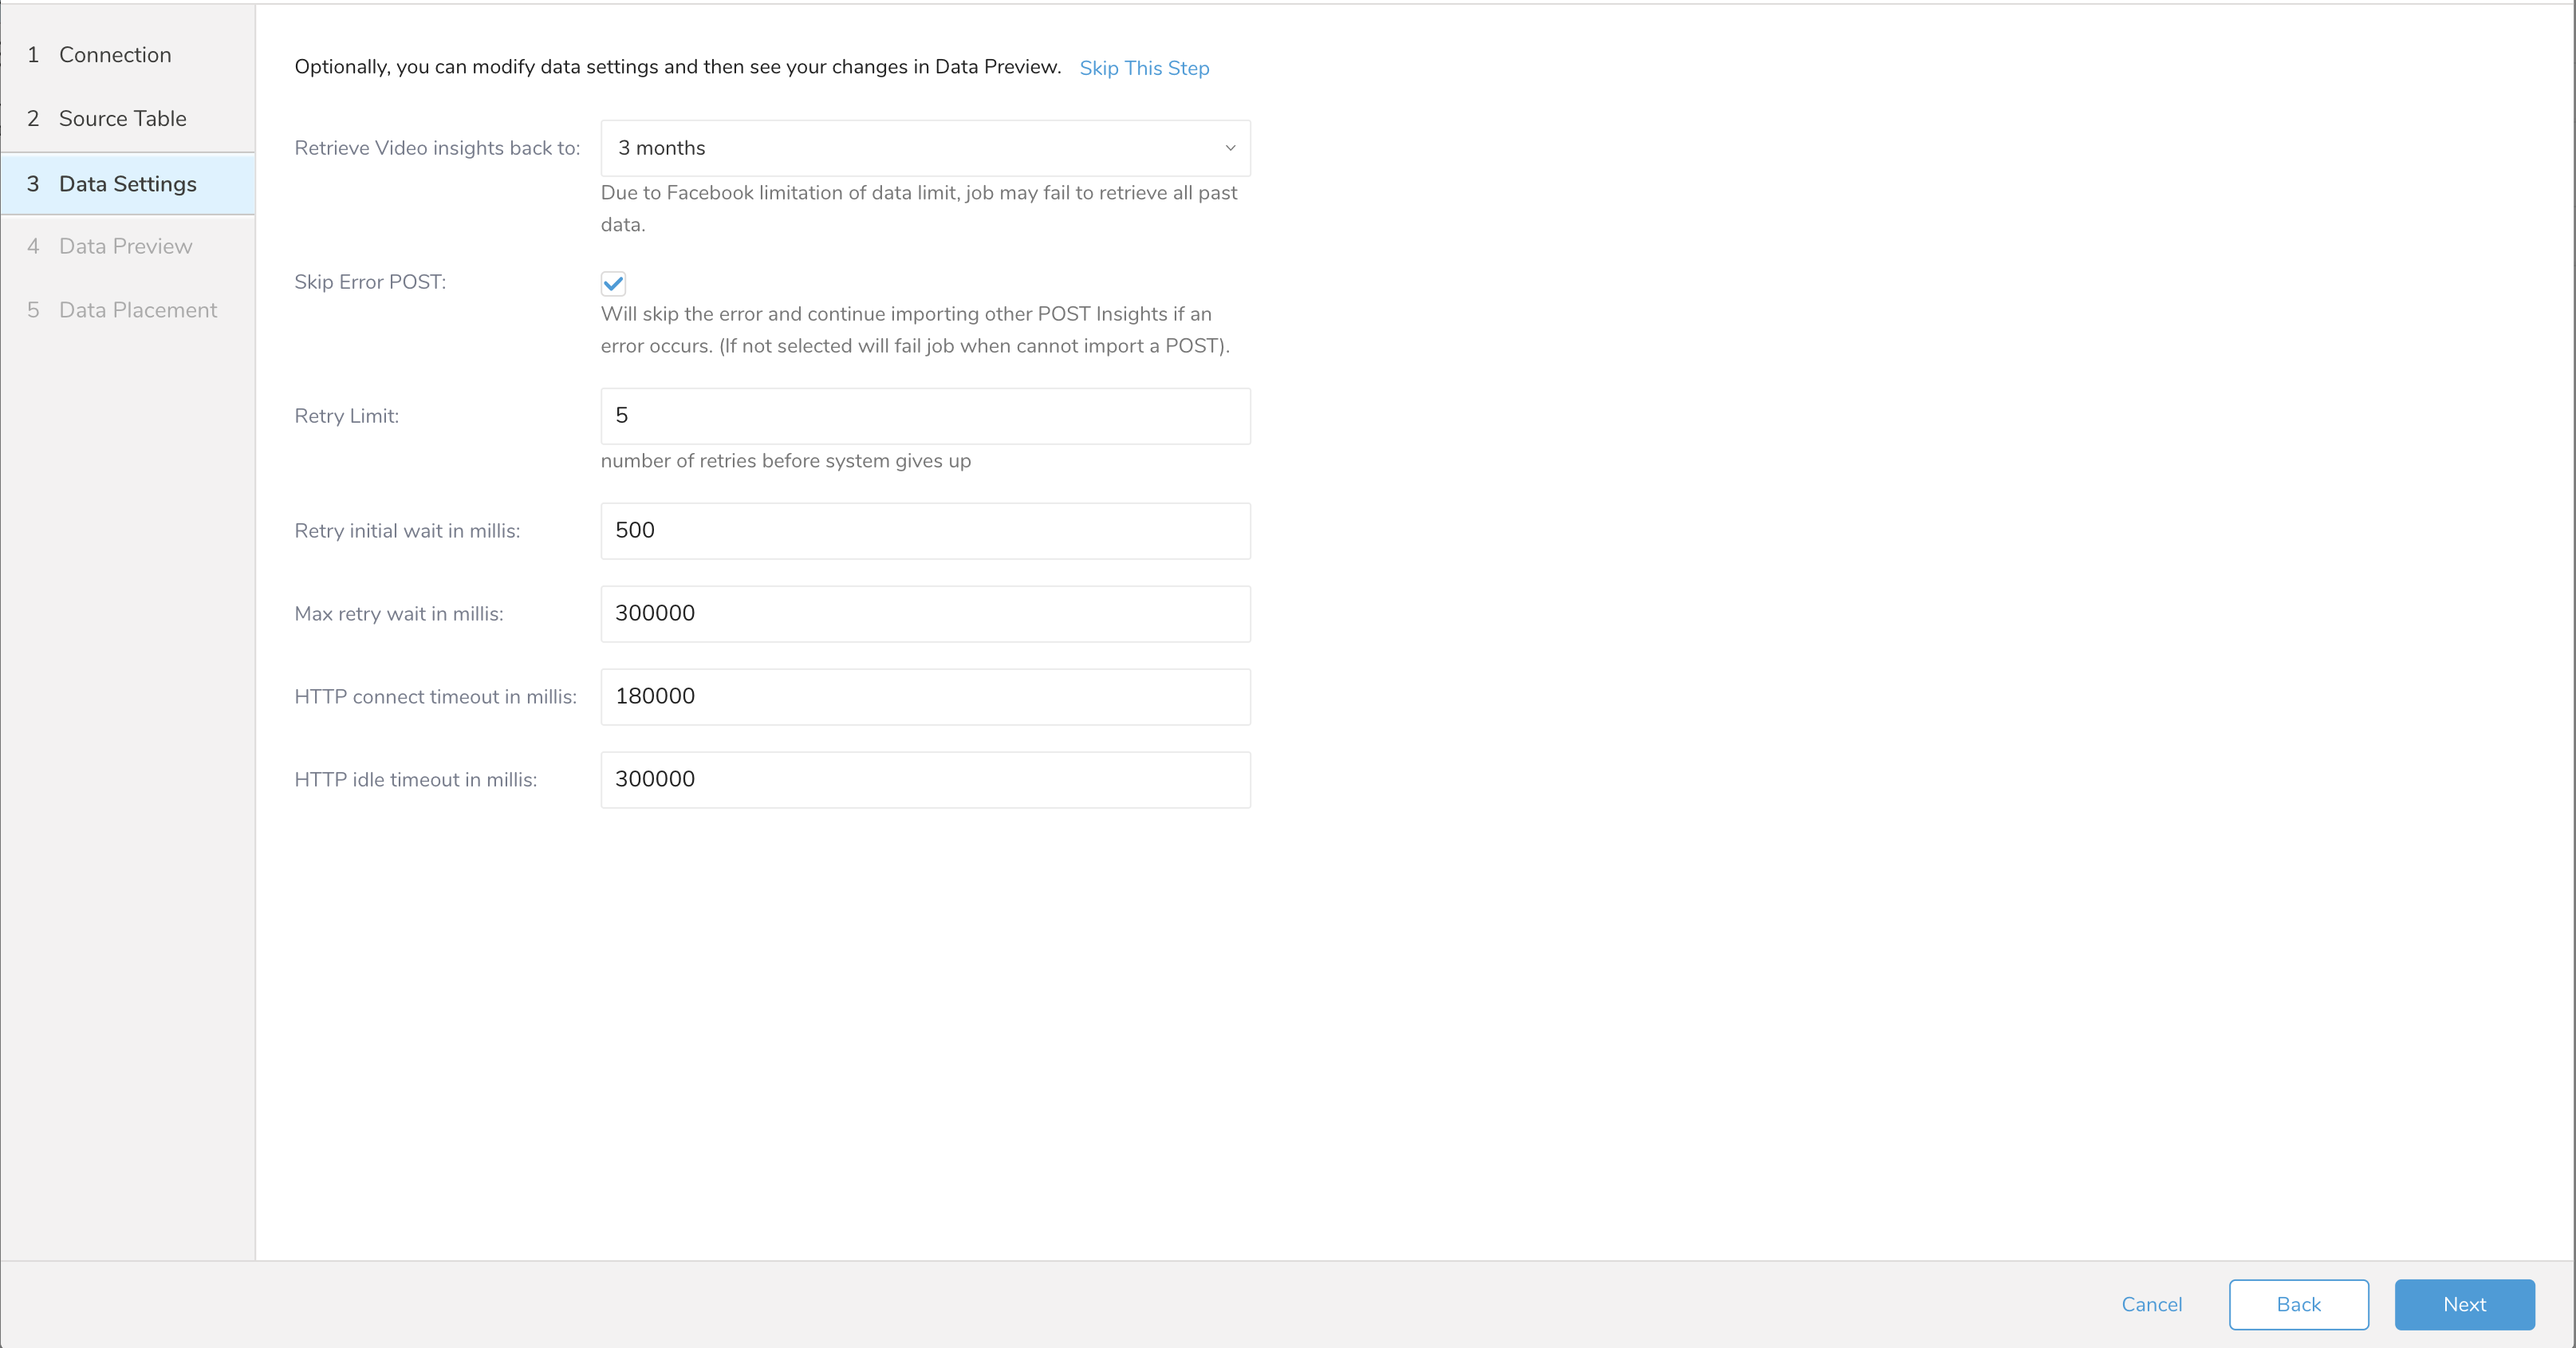The width and height of the screenshot is (2576, 1348).
Task: Select HTTP connect timeout input field
Action: [x=925, y=697]
